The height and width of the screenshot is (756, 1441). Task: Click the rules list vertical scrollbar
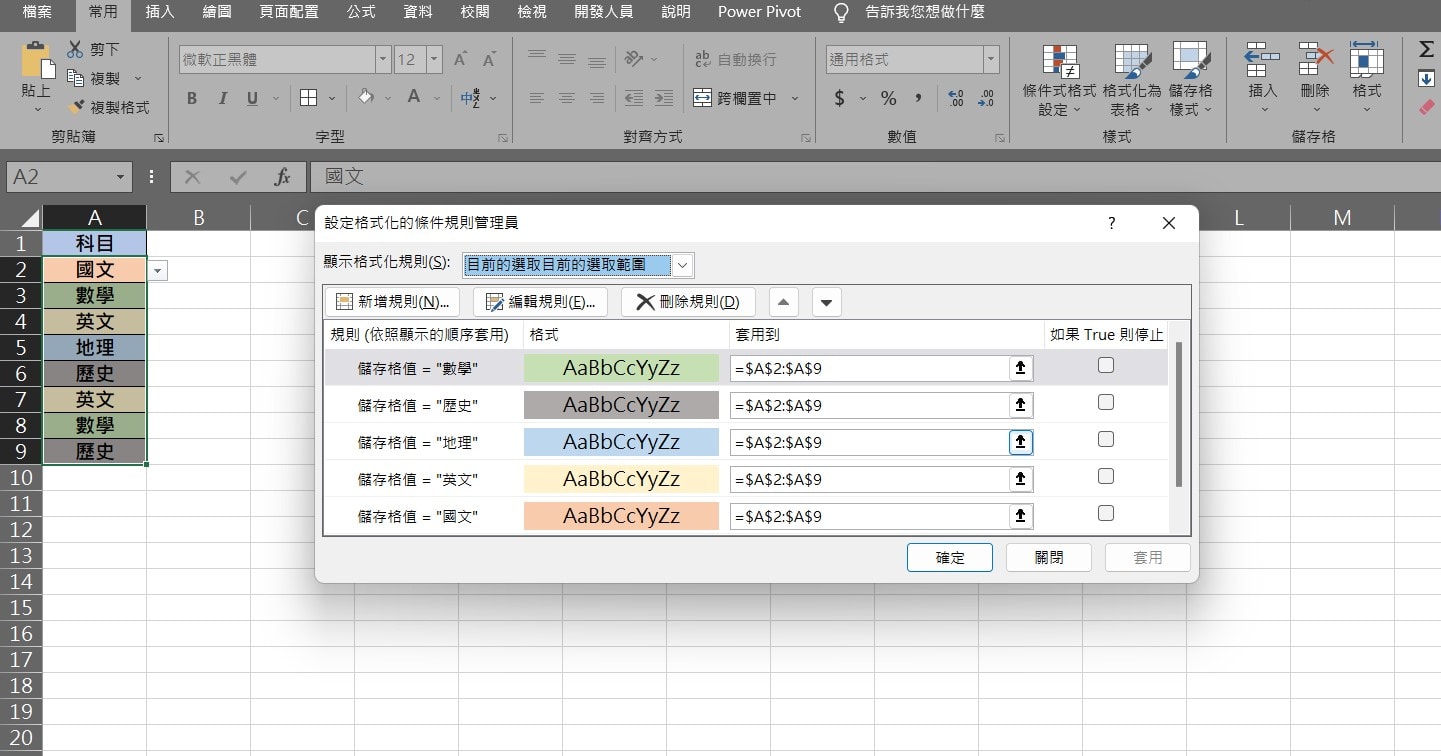[1180, 414]
